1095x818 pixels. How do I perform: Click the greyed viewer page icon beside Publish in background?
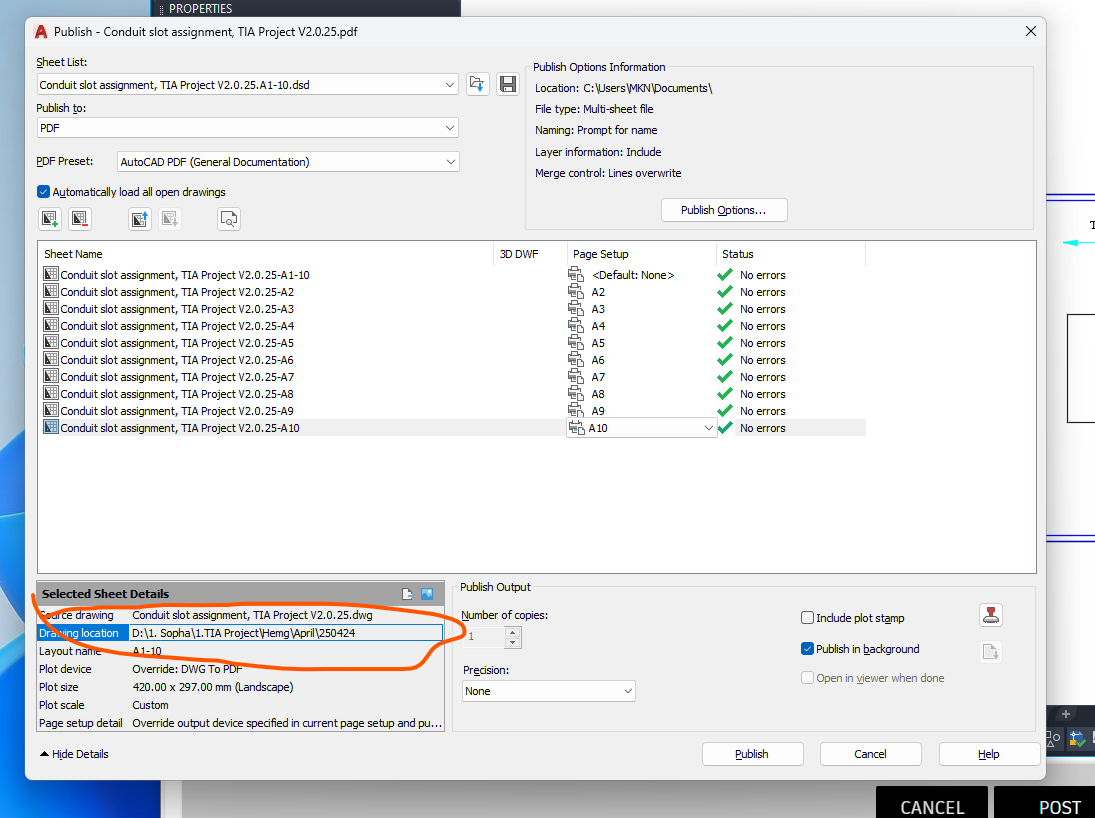tap(991, 652)
